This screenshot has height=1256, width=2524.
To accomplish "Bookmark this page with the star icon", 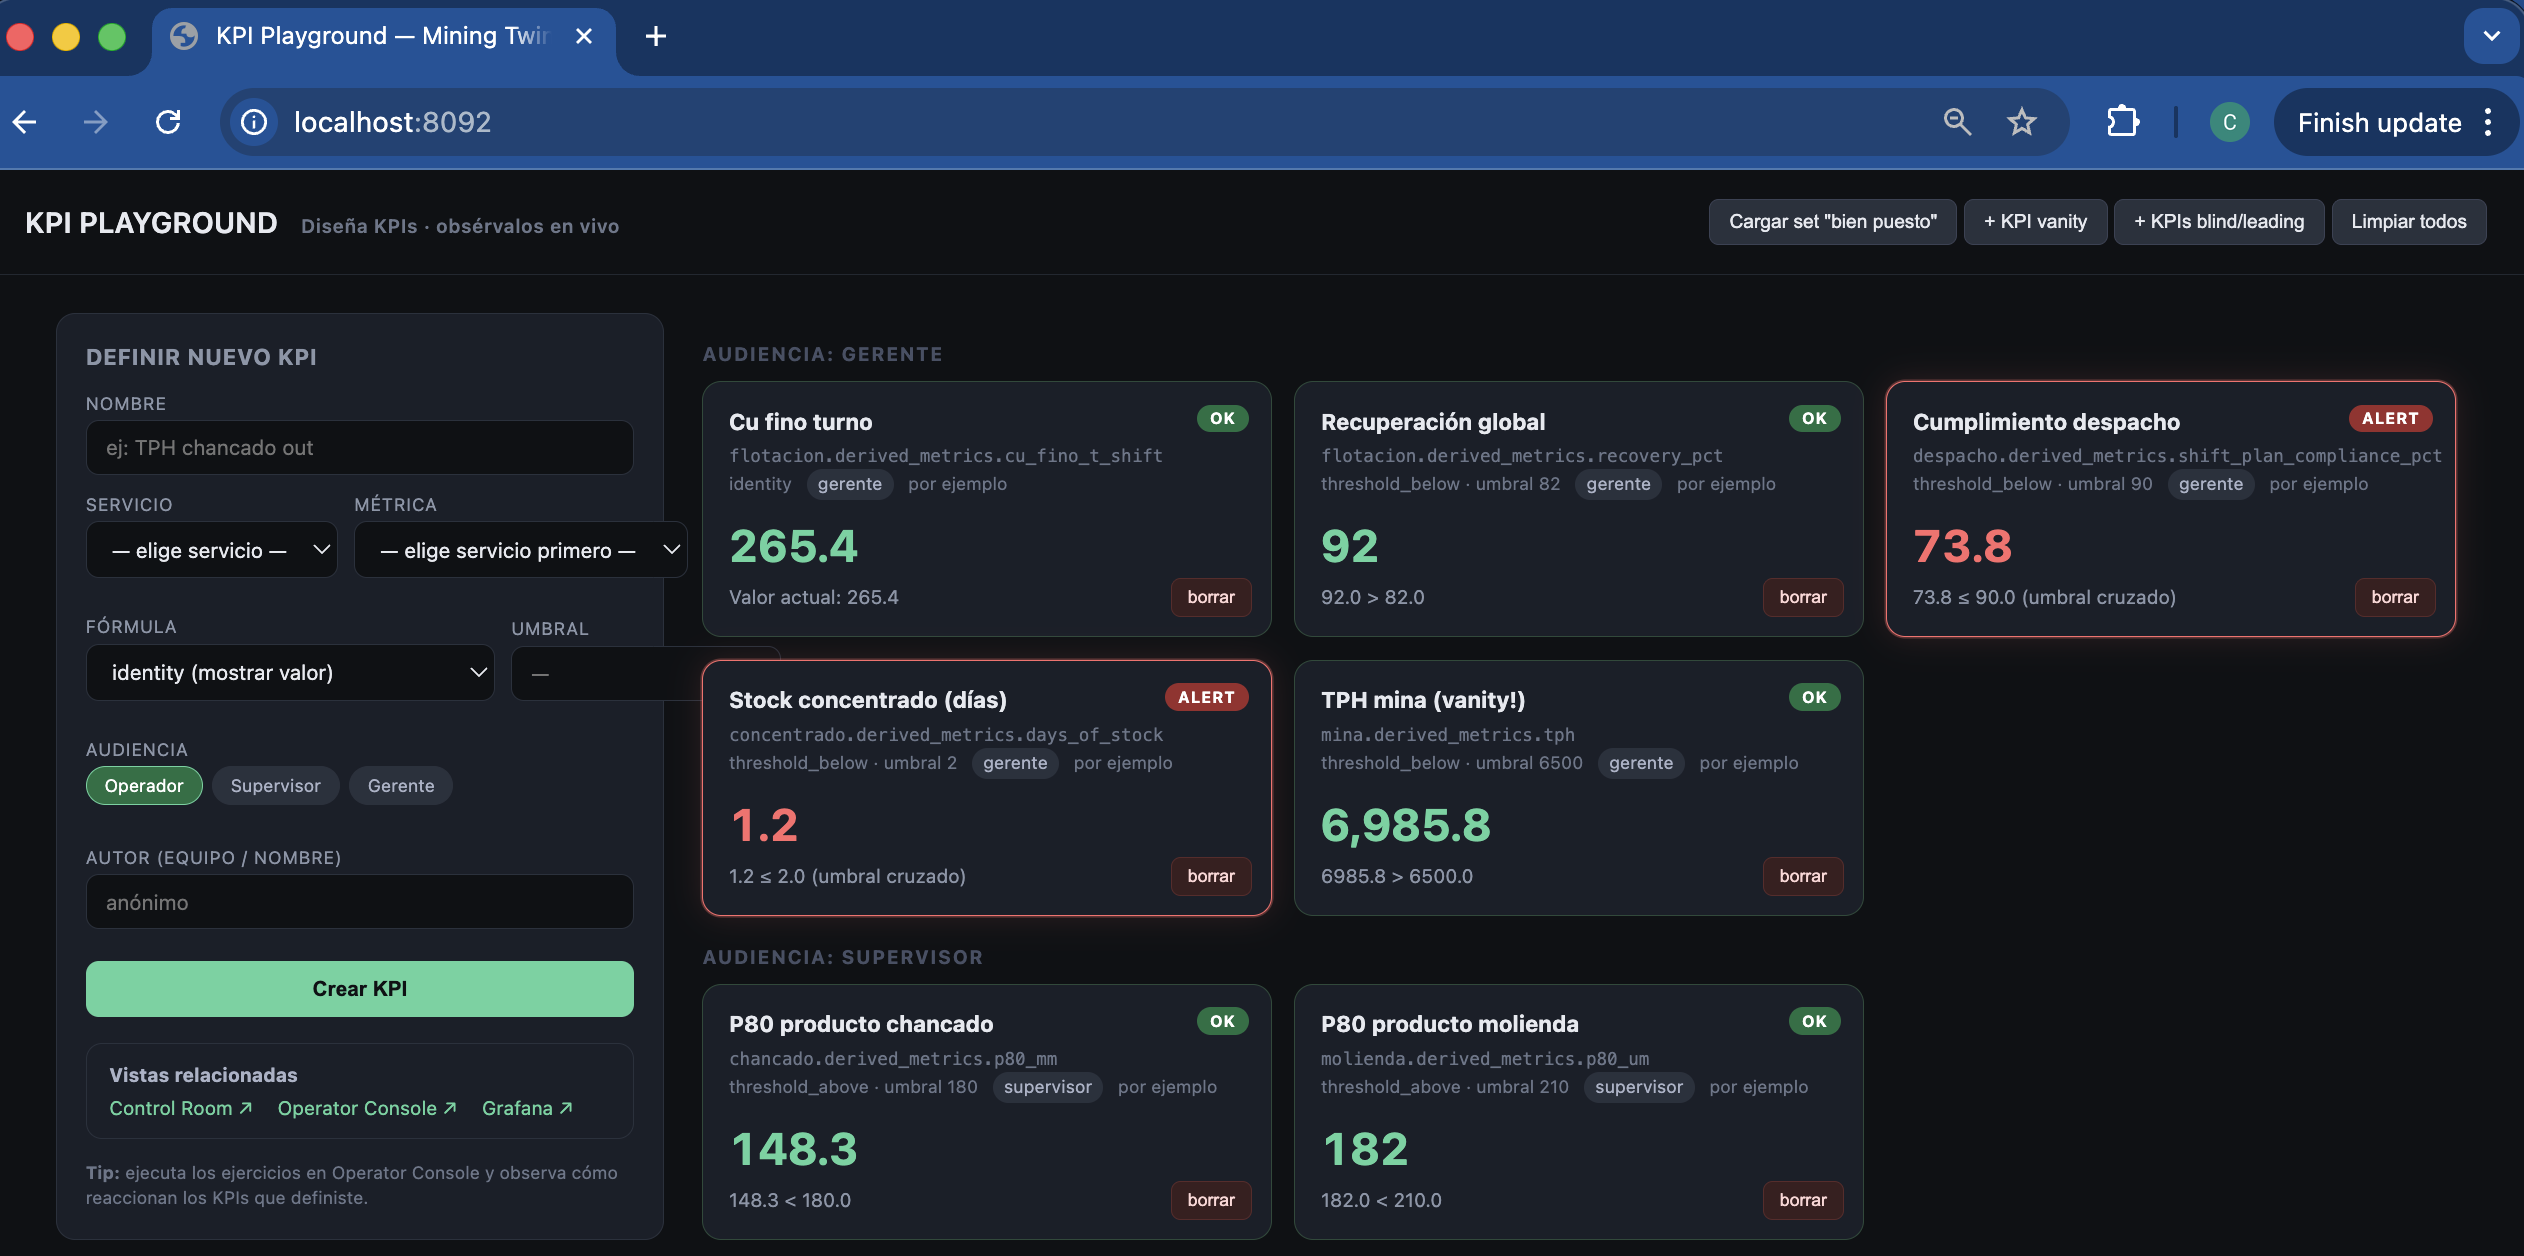I will pyautogui.click(x=2021, y=122).
